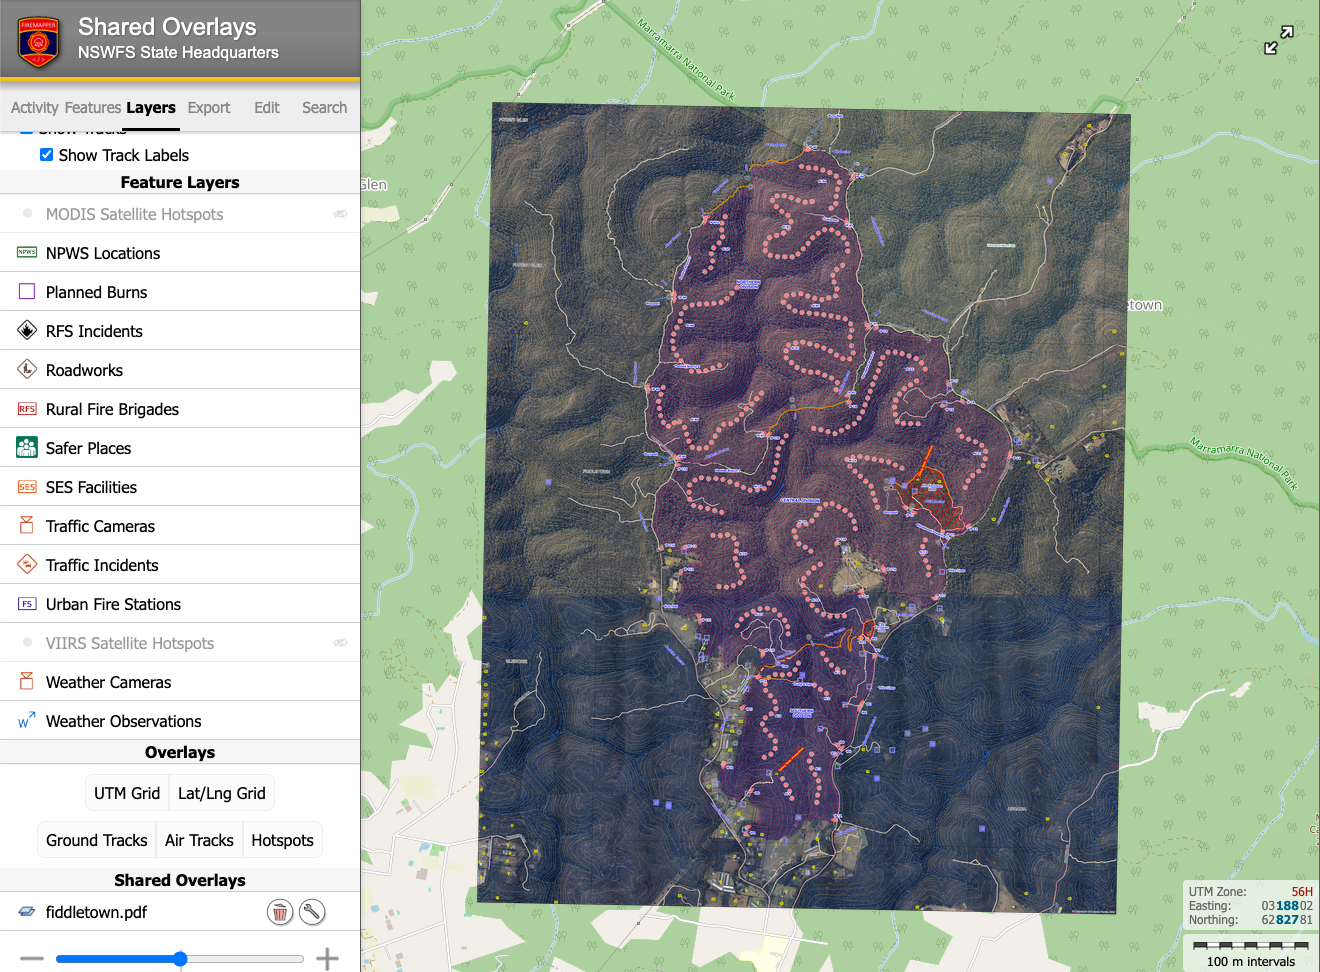The width and height of the screenshot is (1320, 972).
Task: Switch to the Export tab
Action: tap(209, 108)
